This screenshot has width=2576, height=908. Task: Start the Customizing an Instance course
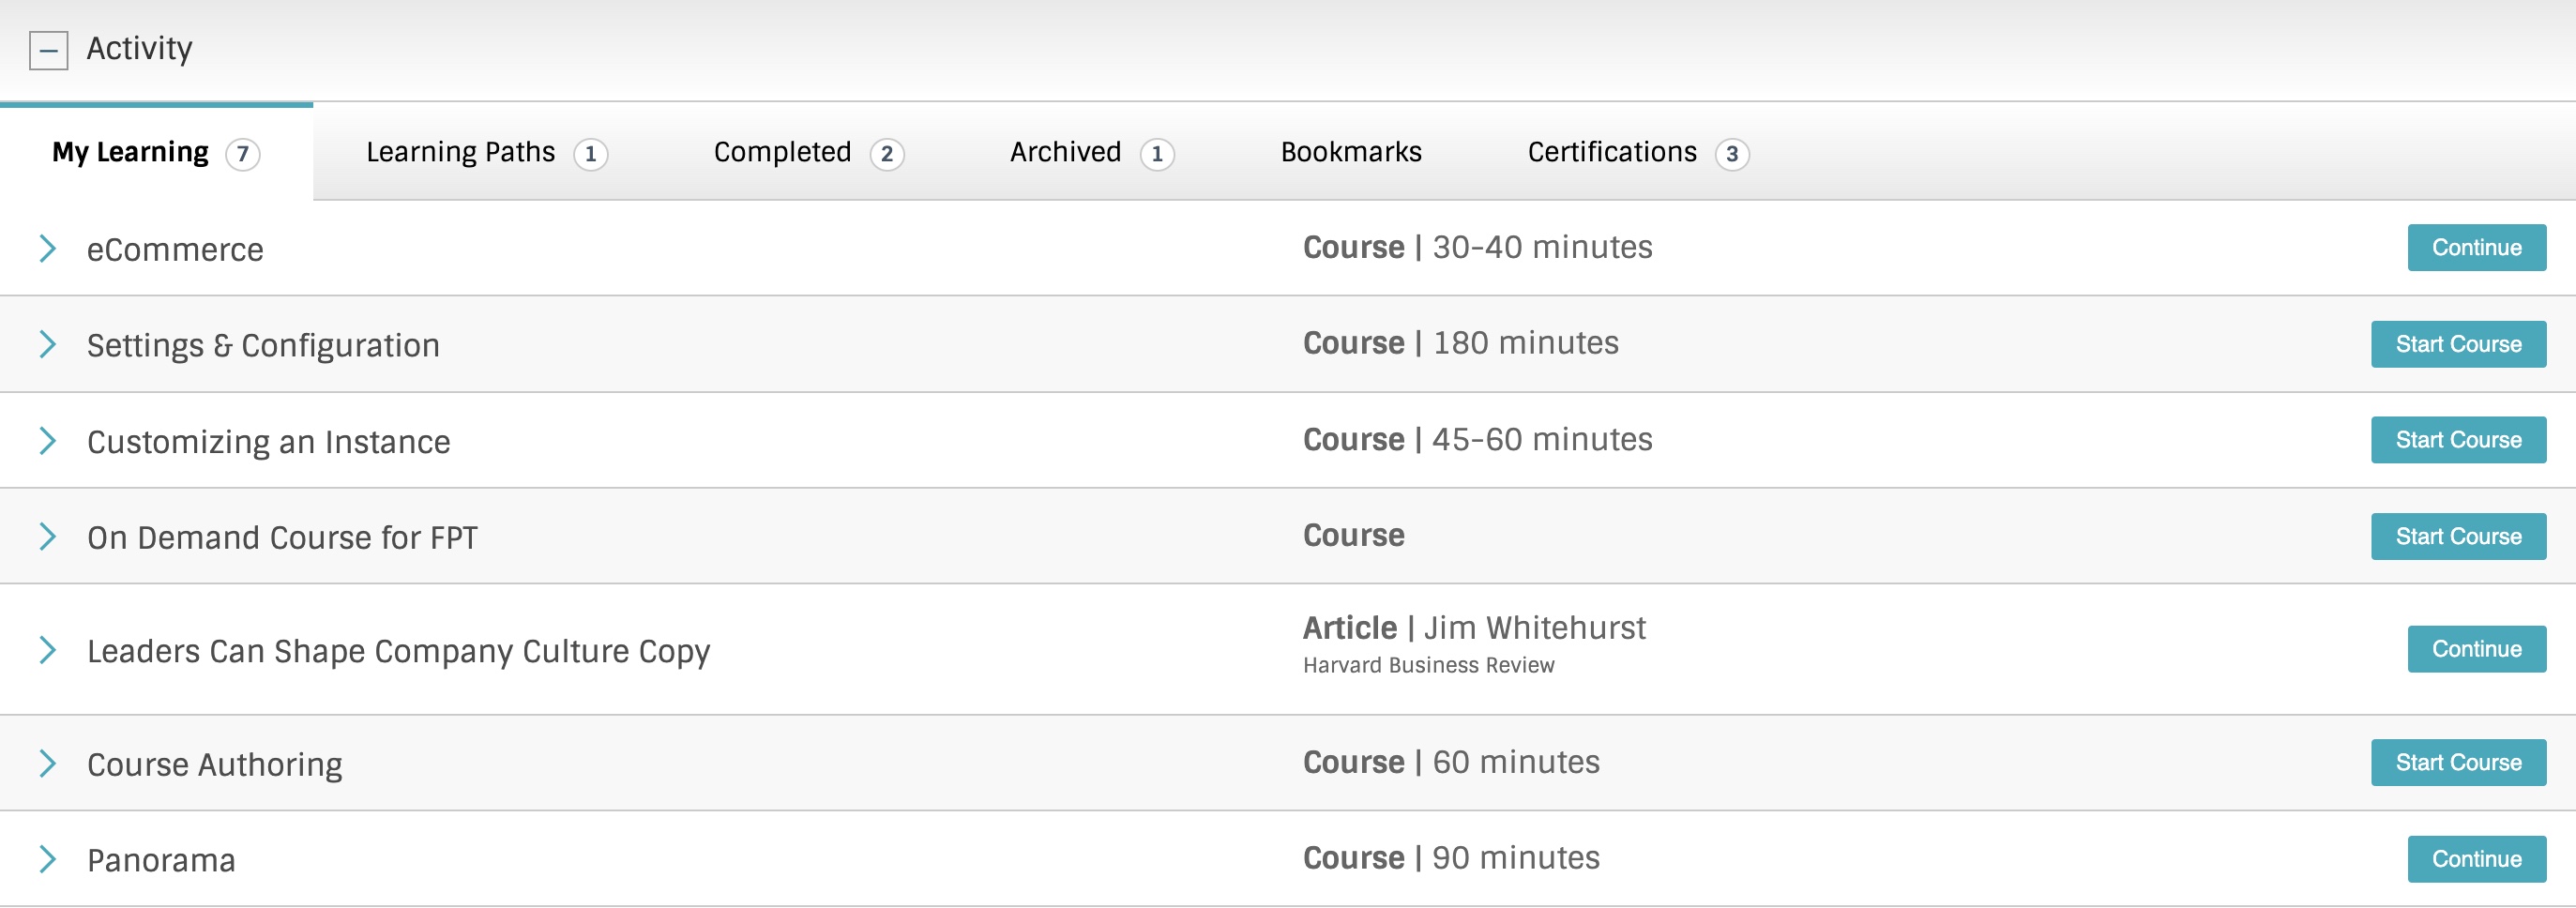point(2458,440)
